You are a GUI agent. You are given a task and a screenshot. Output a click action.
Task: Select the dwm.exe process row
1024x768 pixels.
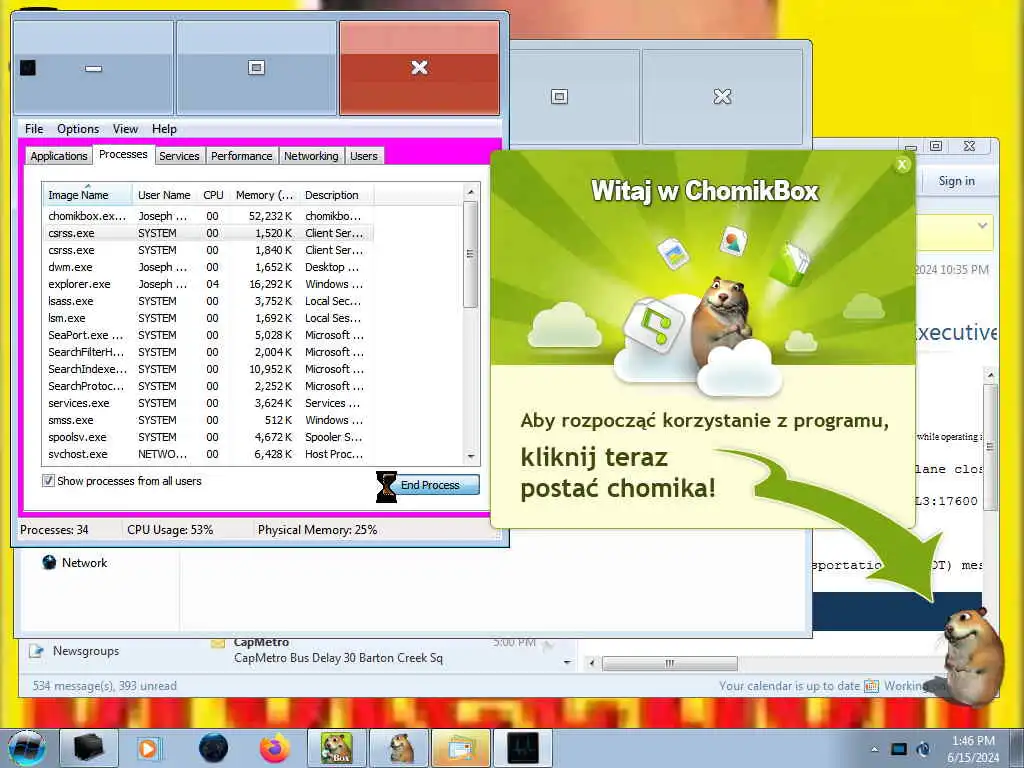tap(208, 267)
